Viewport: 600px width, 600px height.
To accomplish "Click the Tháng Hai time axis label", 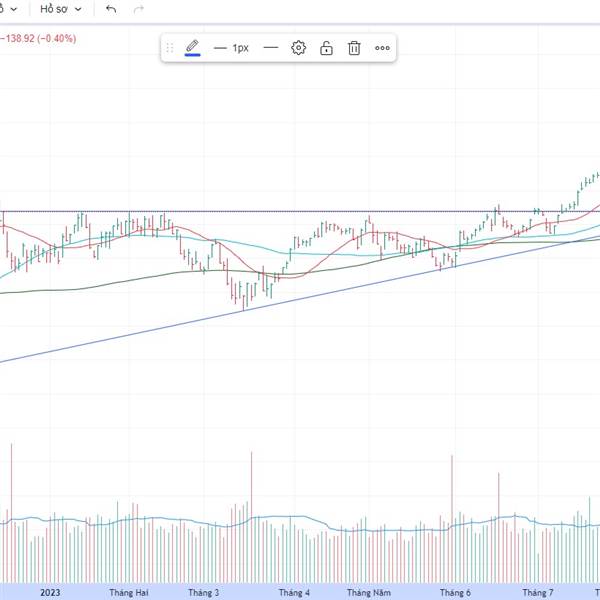I will 128,592.
